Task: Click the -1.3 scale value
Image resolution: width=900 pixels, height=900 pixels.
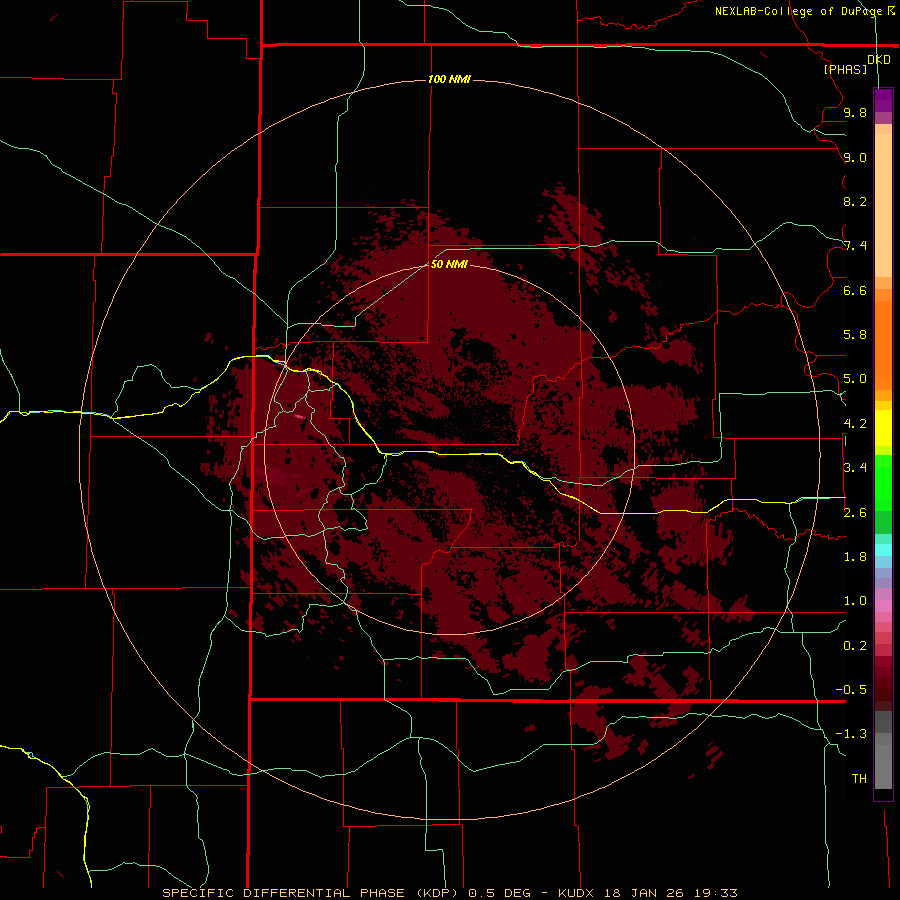Action: click(x=851, y=734)
